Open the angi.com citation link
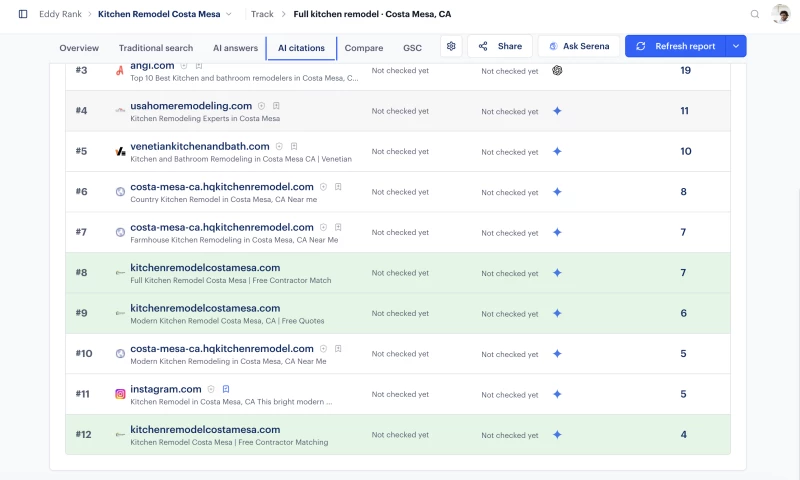The height and width of the screenshot is (480, 800). click(152, 66)
